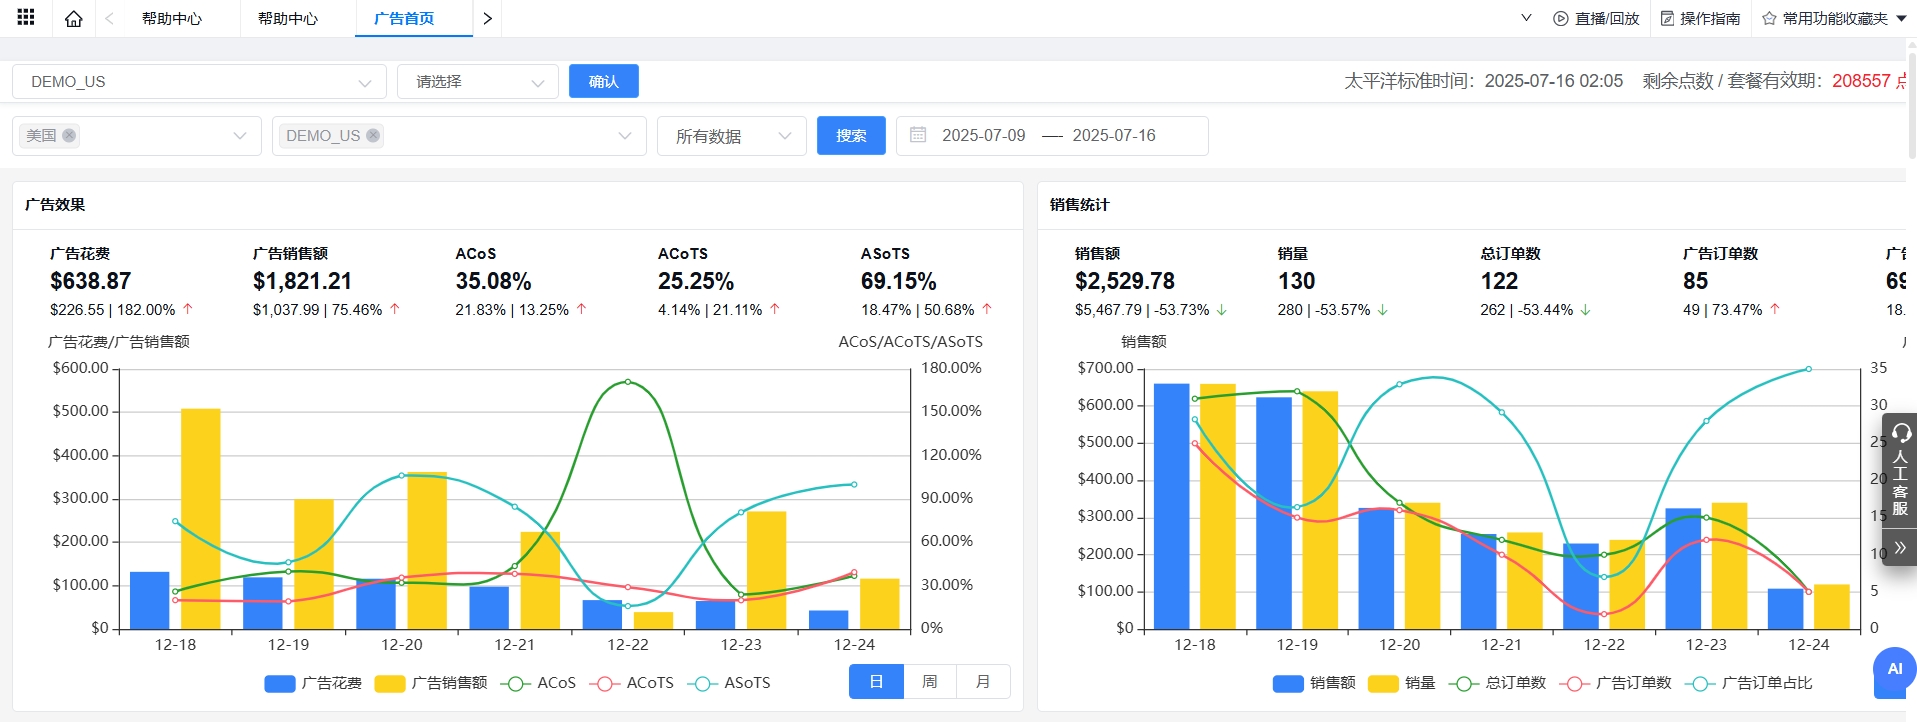The width and height of the screenshot is (1917, 722).
Task: Toggle the 广告订单数 legend series
Action: pos(1615,683)
